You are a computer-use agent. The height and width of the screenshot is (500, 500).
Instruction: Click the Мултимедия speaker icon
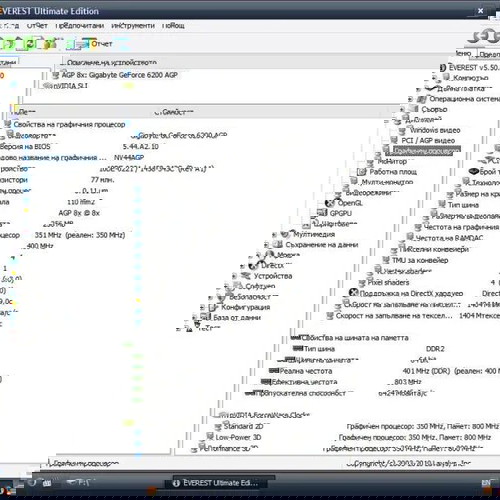(285, 234)
